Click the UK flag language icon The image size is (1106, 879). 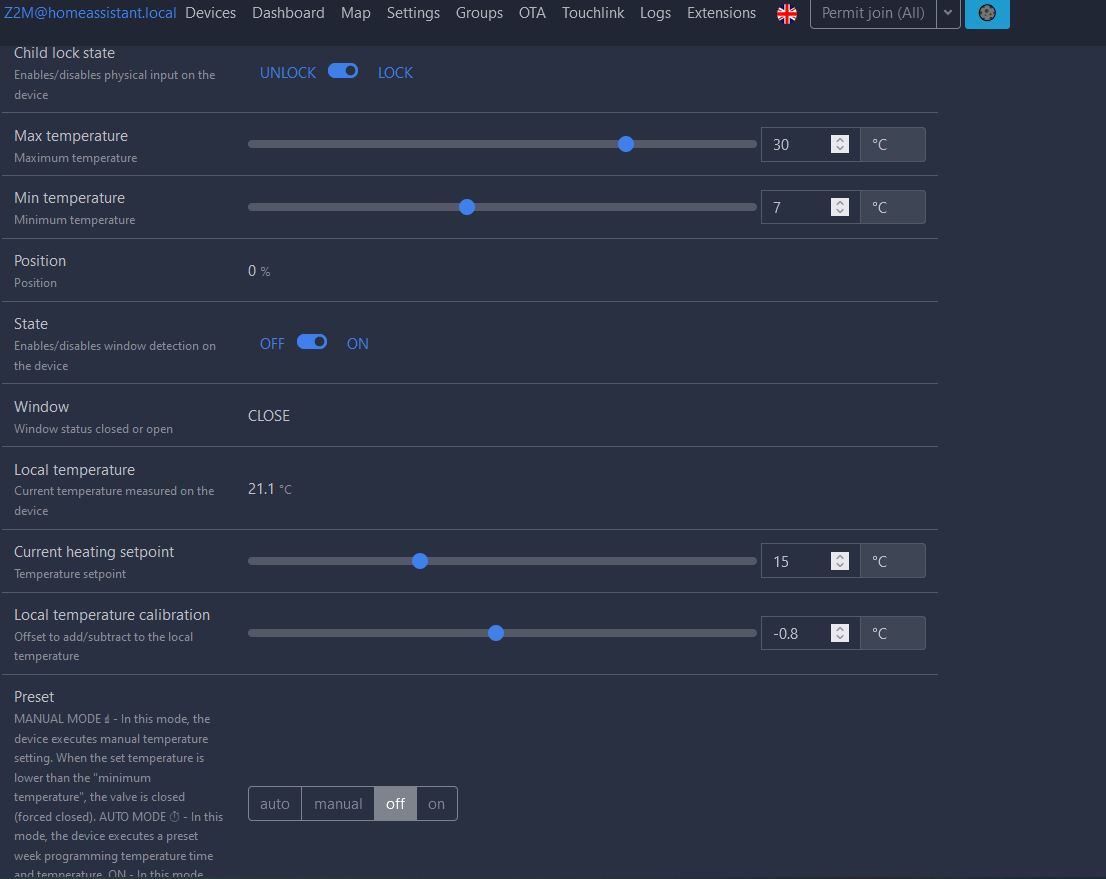coord(786,13)
